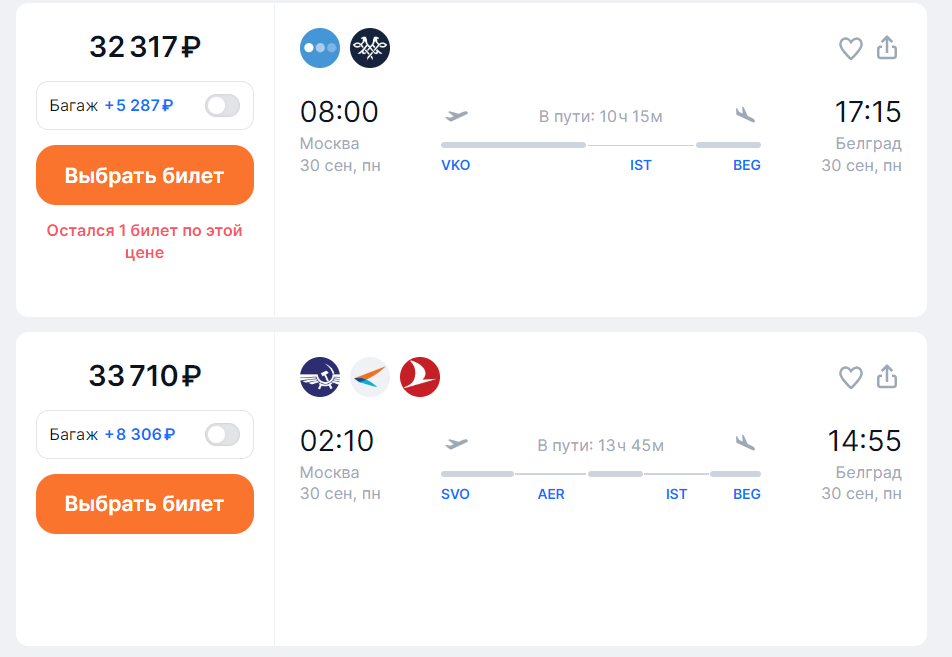Add the 33 710₽ ticket to favorites

pyautogui.click(x=850, y=377)
